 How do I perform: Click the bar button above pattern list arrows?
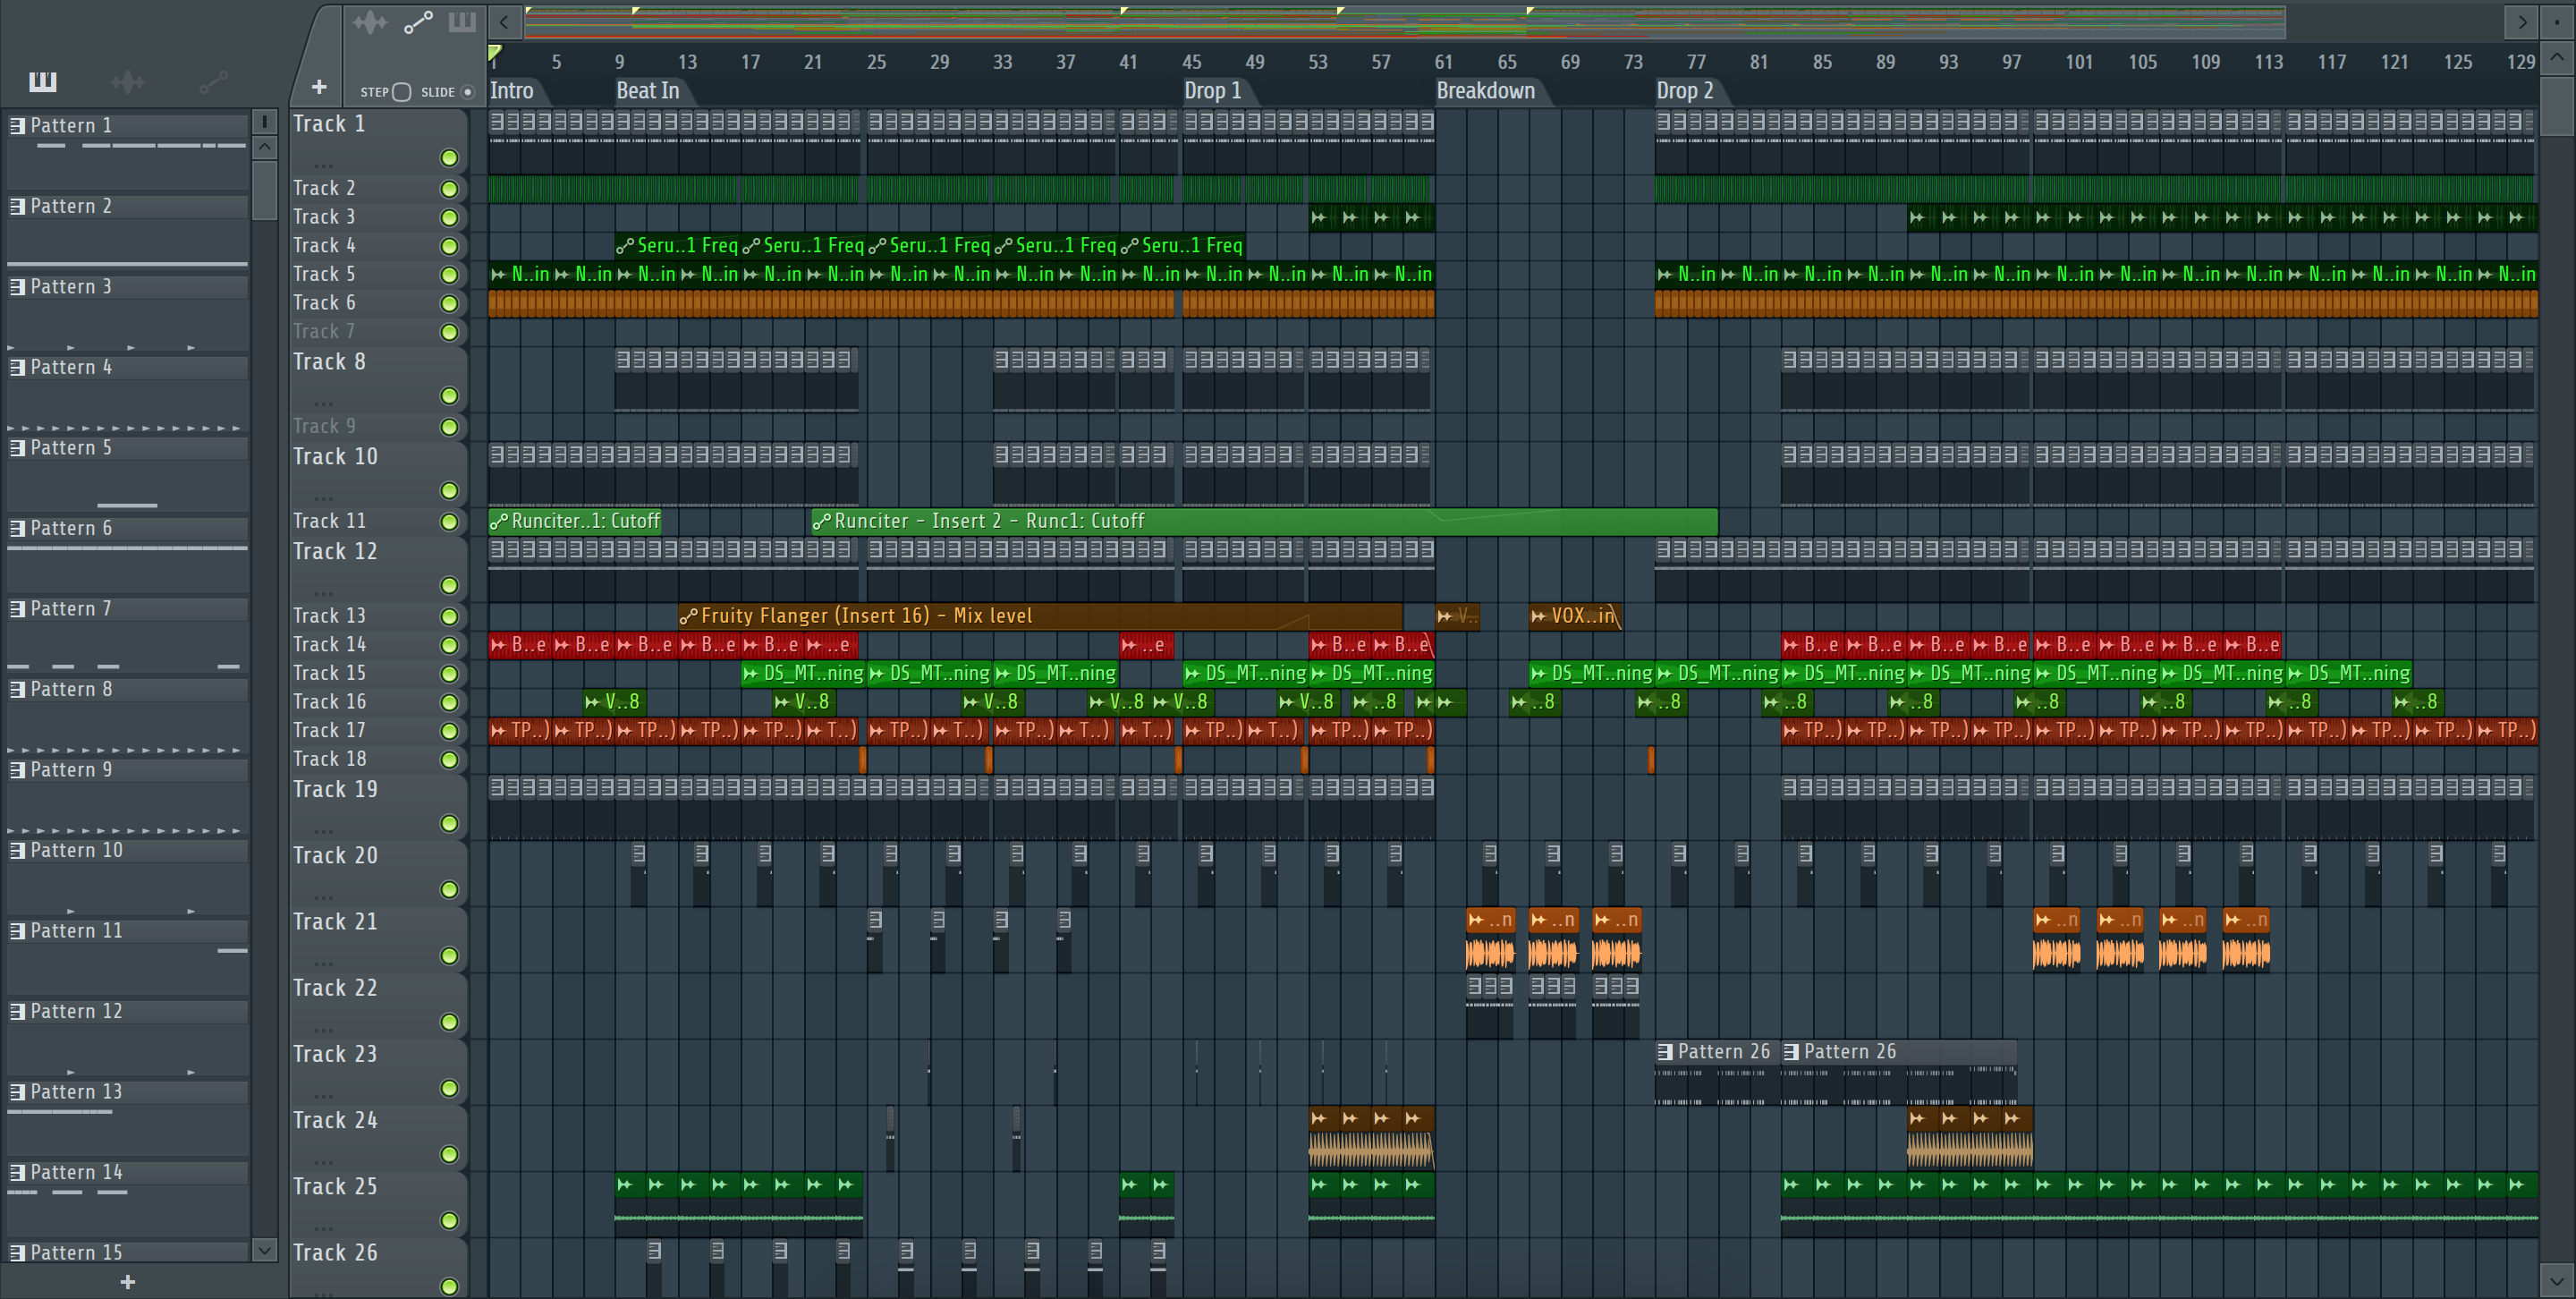coord(264,122)
